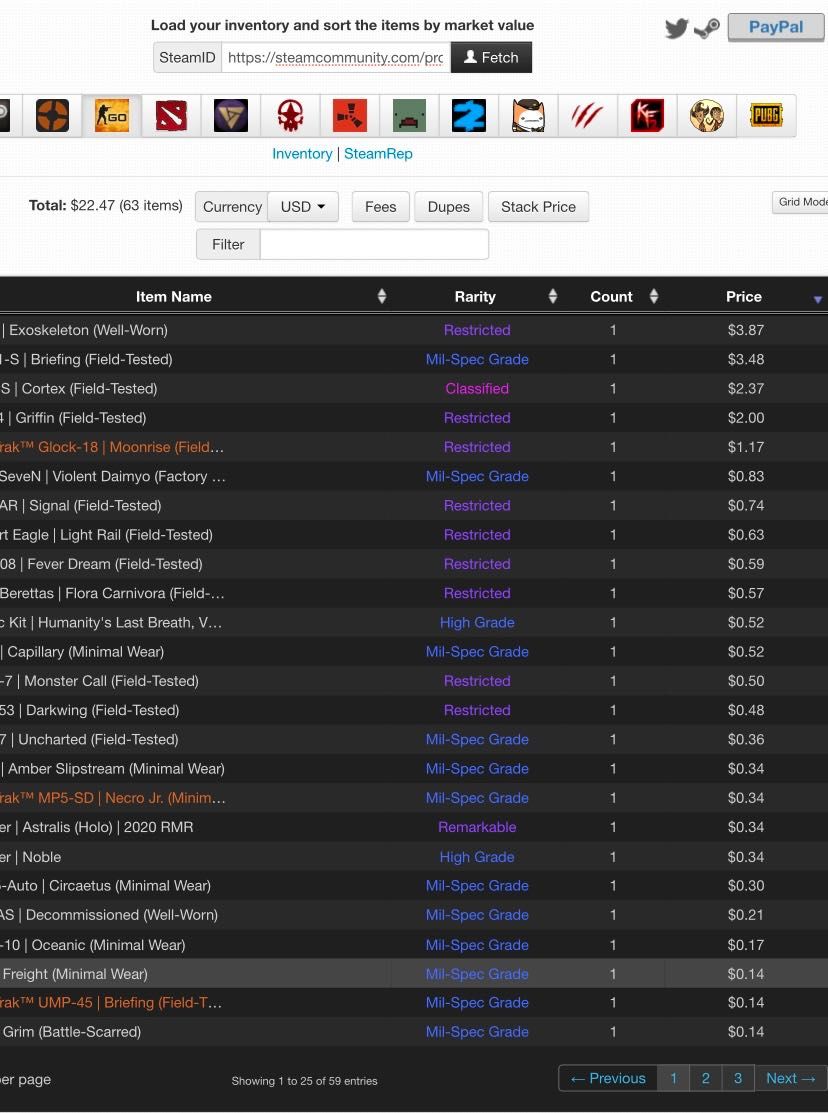Click the Fever Dream (Field-Tested) item
The height and width of the screenshot is (1113, 828).
(x=102, y=564)
